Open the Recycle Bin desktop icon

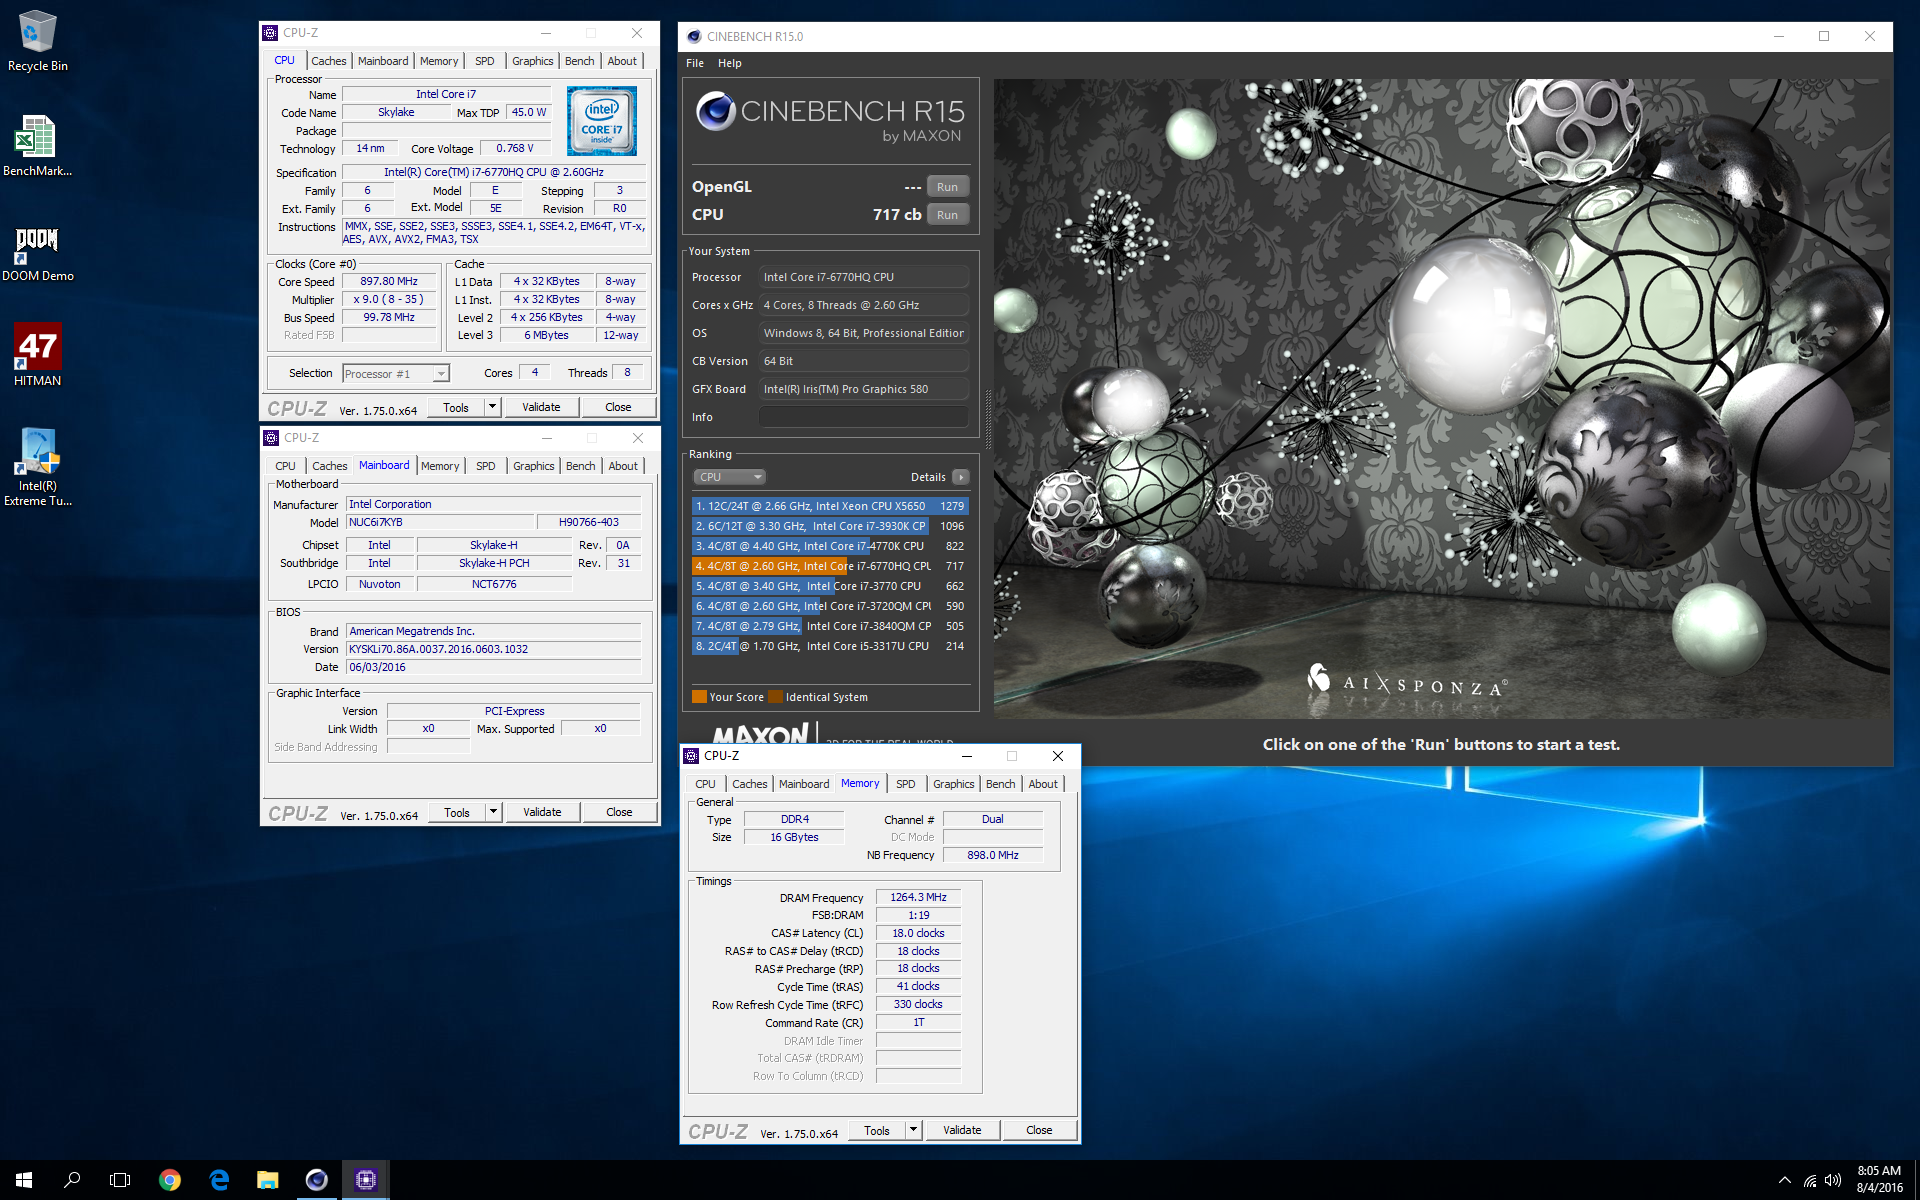[x=37, y=41]
